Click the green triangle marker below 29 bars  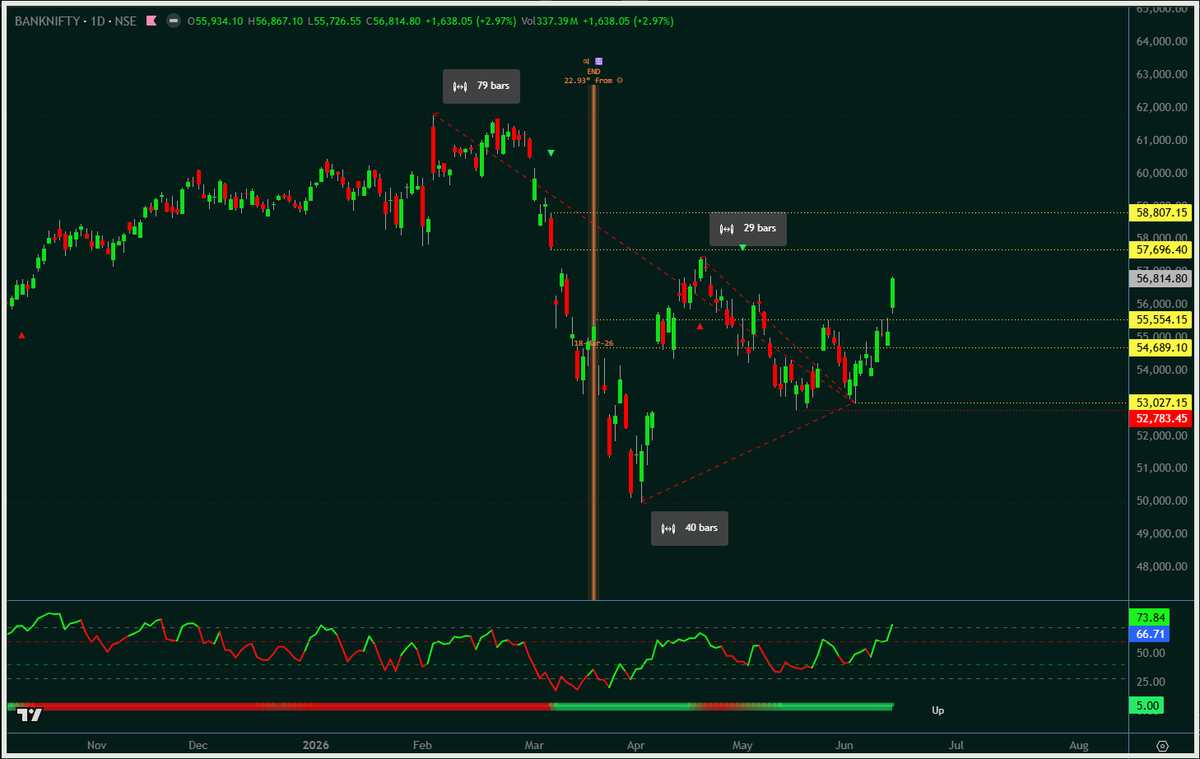[743, 247]
